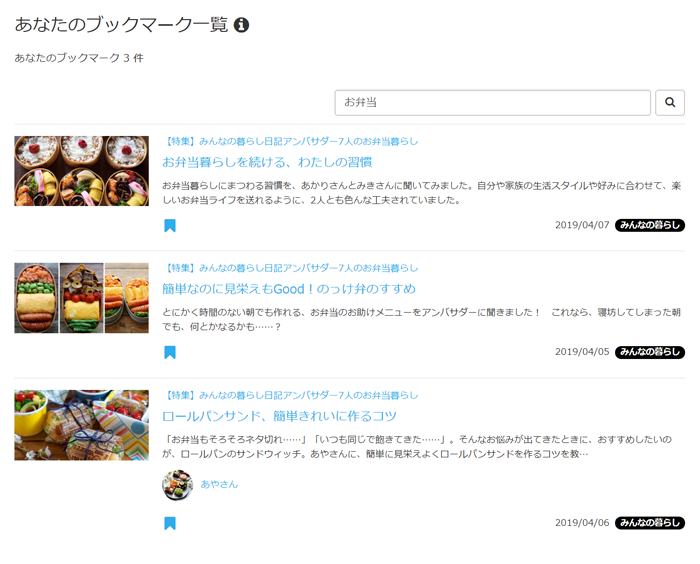This screenshot has height=564, width=700.
Task: Click the あやさん round avatar image
Action: [177, 485]
